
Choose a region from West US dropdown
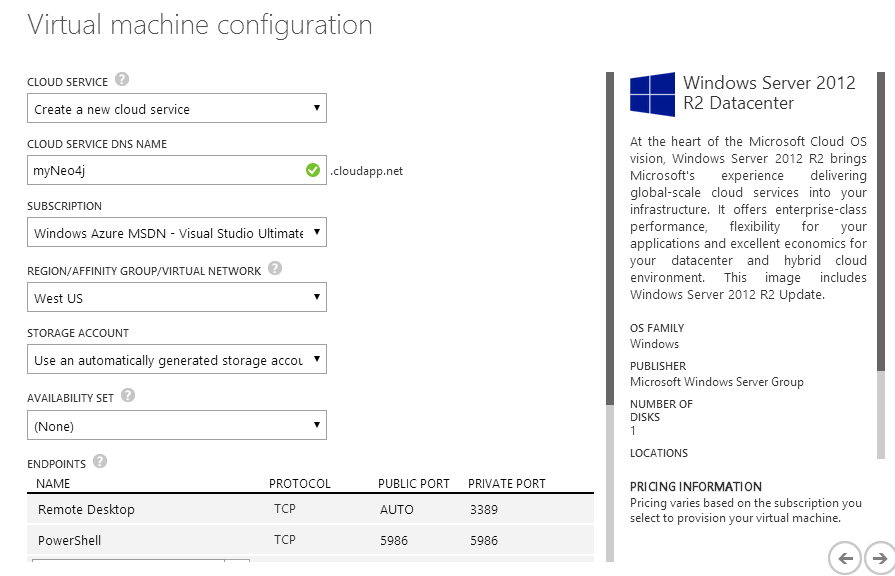click(x=177, y=297)
